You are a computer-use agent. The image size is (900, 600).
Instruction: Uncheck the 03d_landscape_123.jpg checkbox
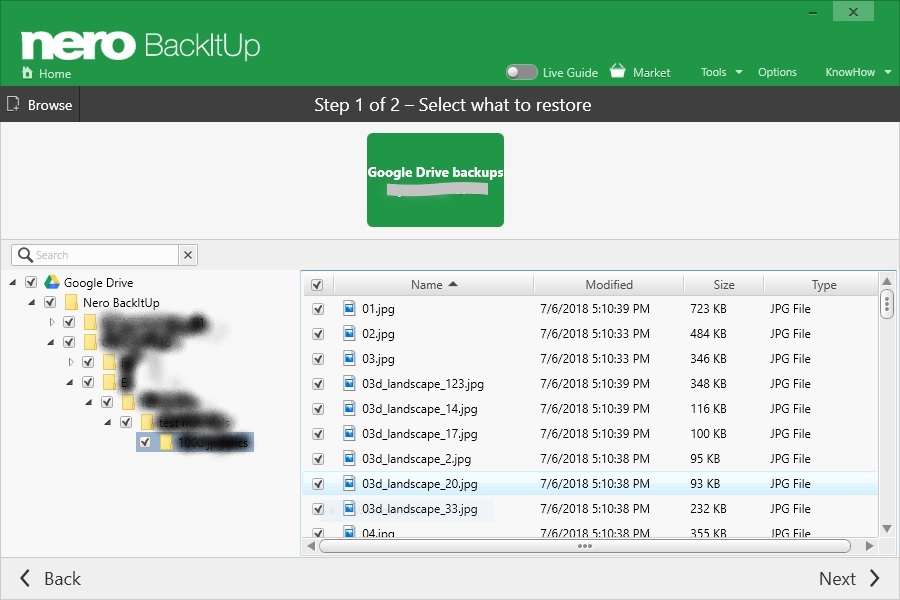pos(318,384)
